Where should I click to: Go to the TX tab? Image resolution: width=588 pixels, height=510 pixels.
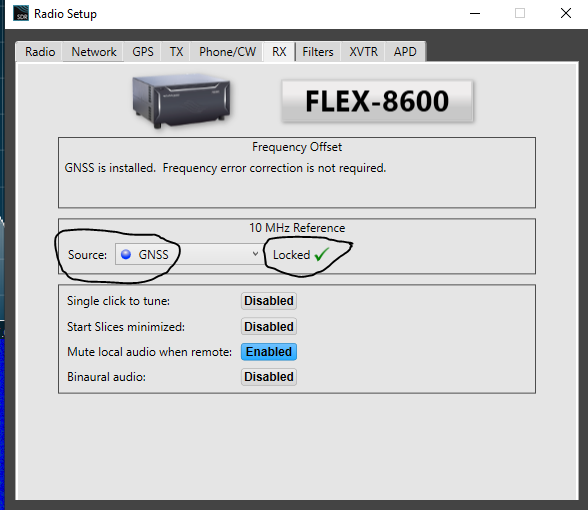176,52
